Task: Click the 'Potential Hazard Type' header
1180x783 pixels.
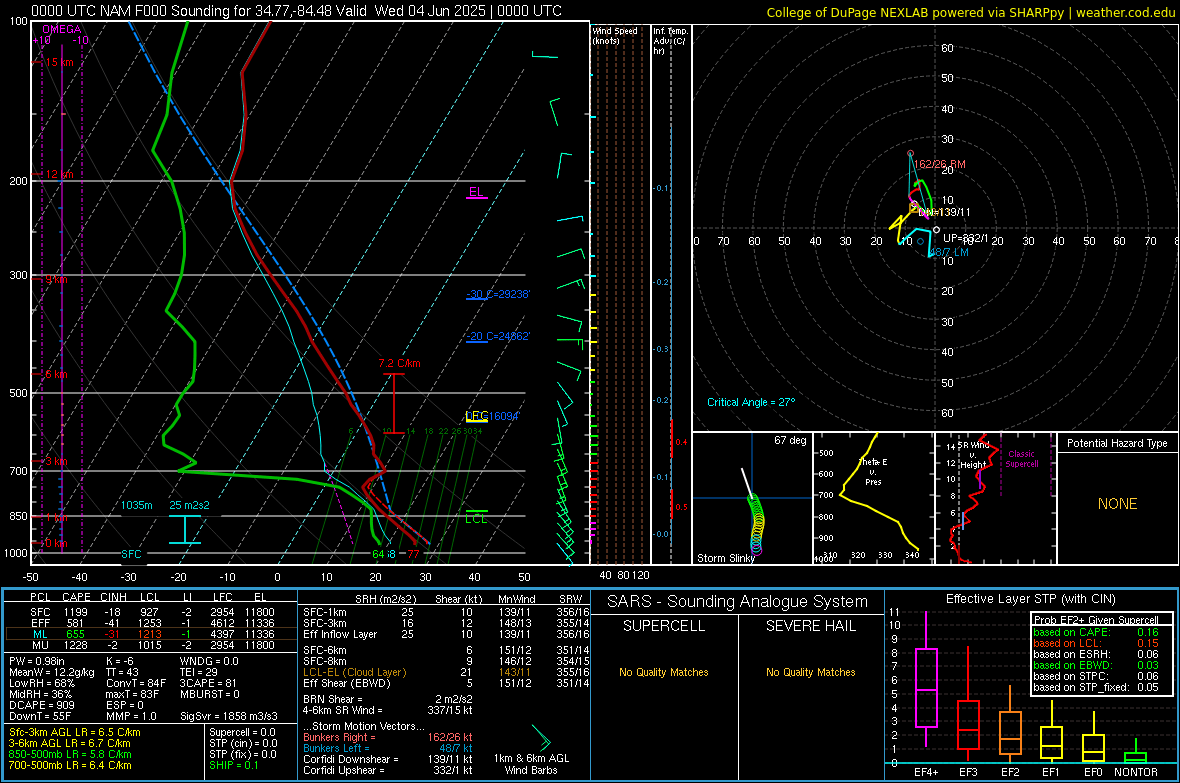Action: [1117, 443]
